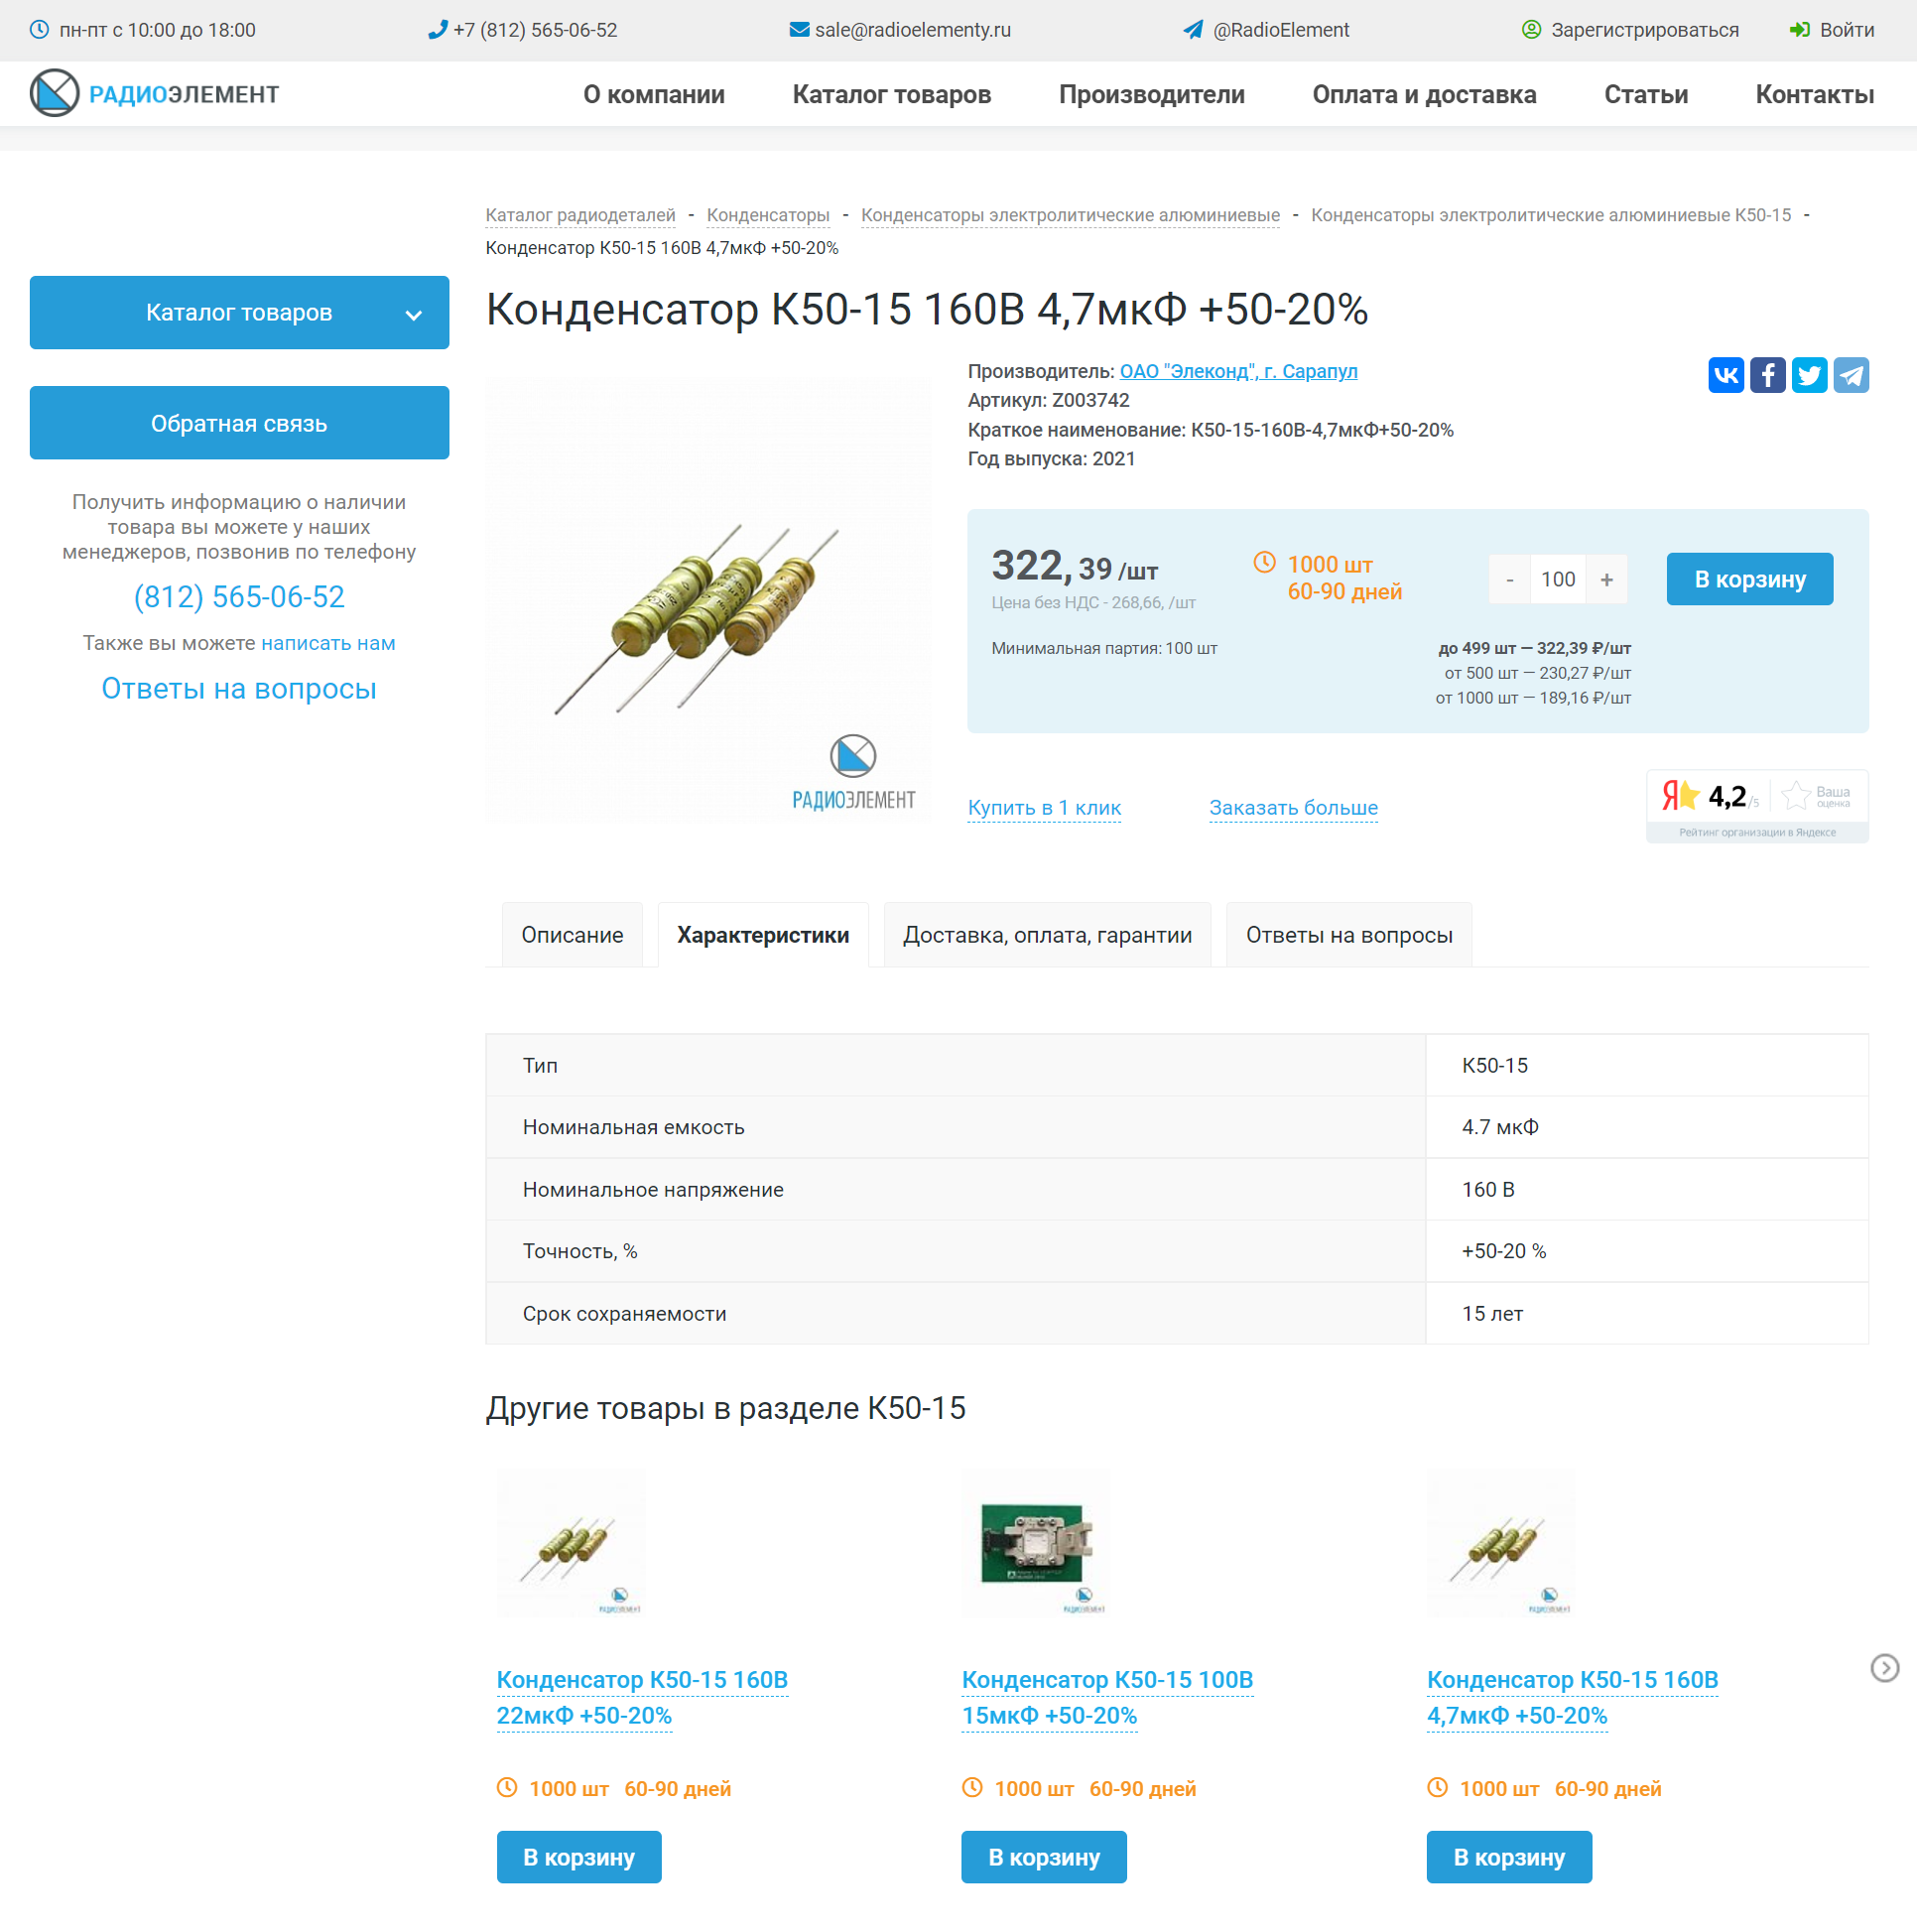Add related К50-15 160В 4,7мкФ to cart
The height and width of the screenshot is (1932, 1917).
pos(1509,1857)
